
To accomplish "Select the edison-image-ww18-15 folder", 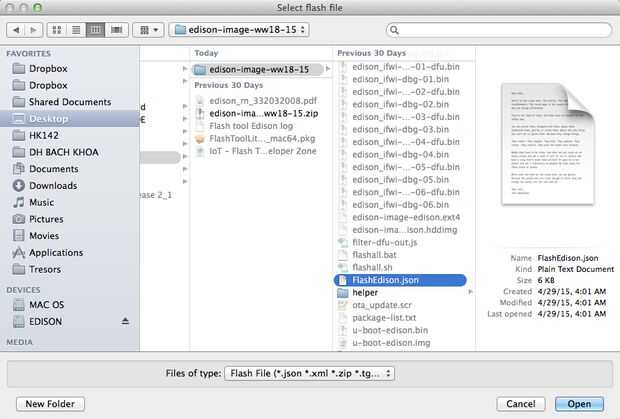I will tap(257, 70).
